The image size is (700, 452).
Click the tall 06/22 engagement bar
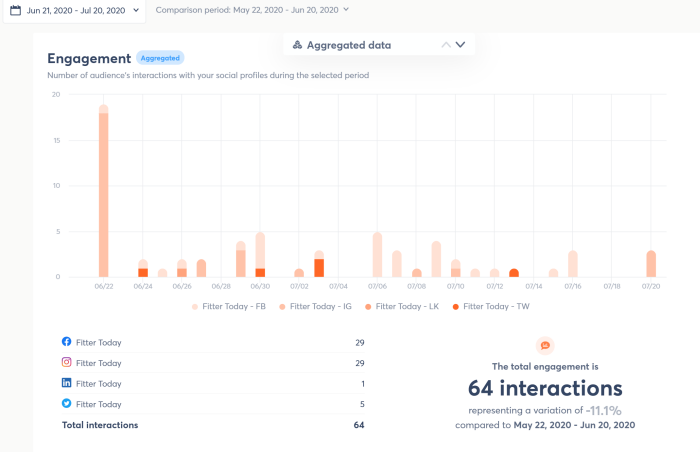click(x=103, y=191)
